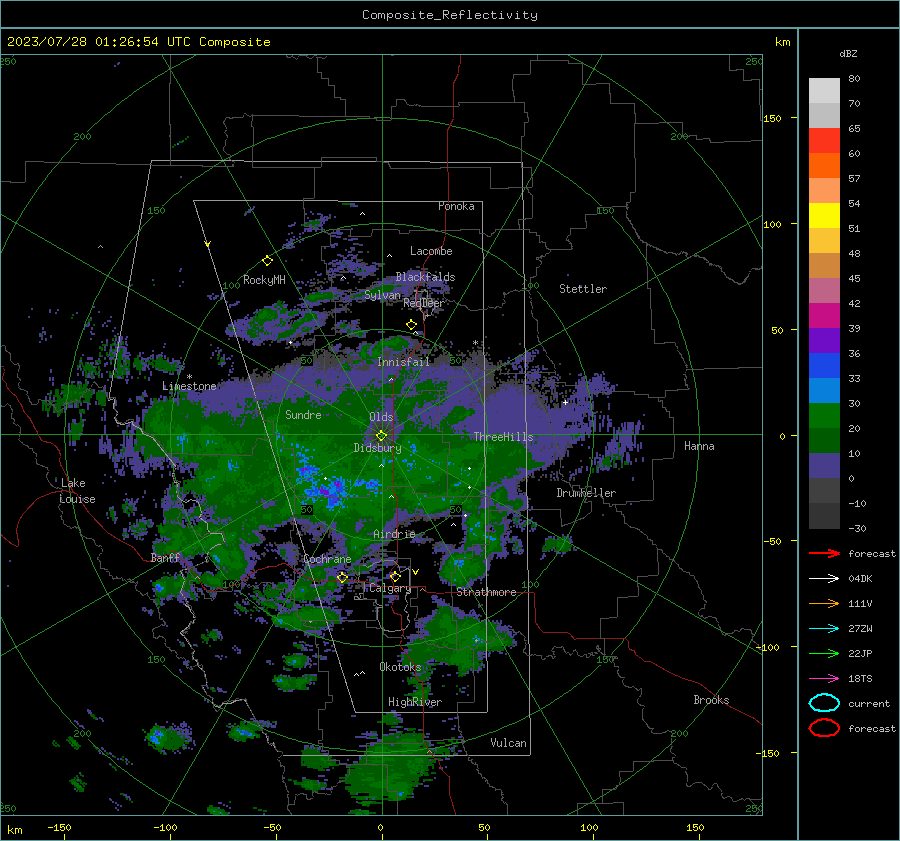
Task: Click the 18TS legend text
Action: (860, 679)
